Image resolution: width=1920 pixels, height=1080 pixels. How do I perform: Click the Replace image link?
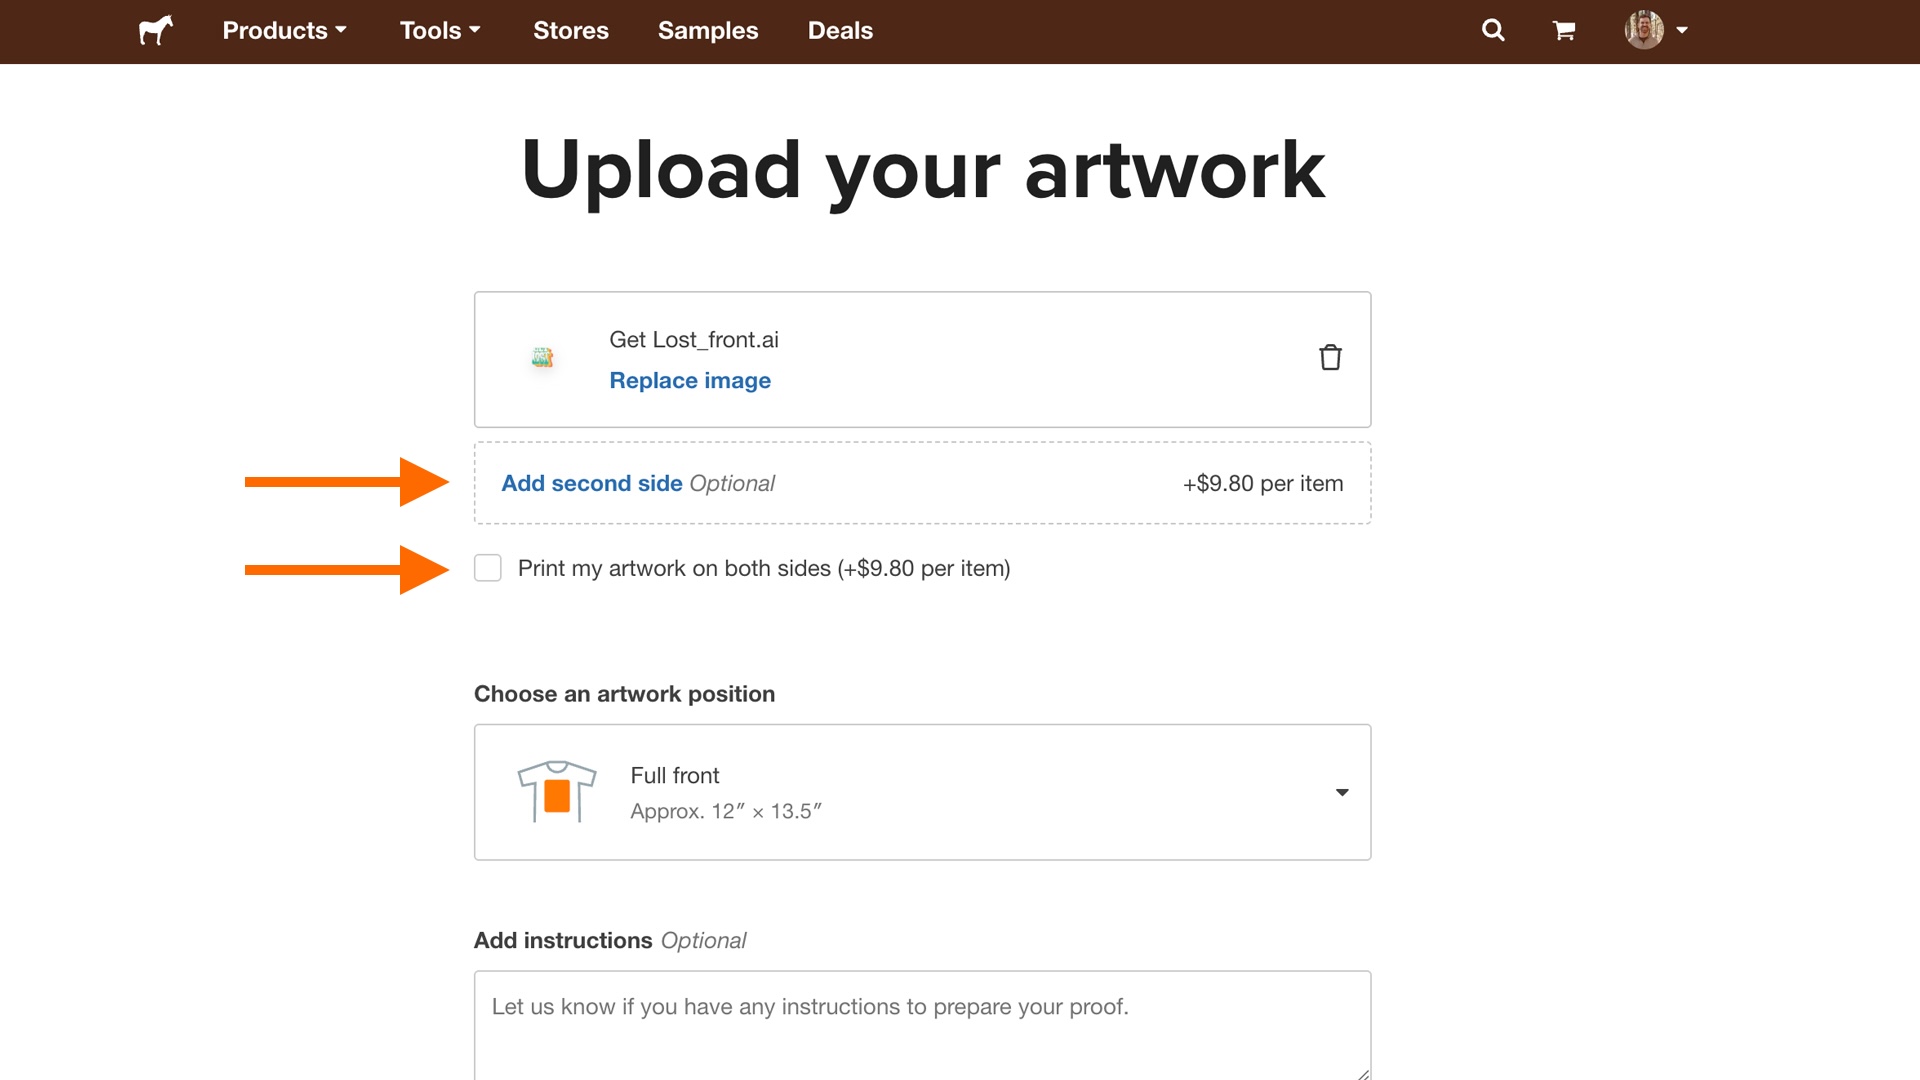[x=690, y=381]
